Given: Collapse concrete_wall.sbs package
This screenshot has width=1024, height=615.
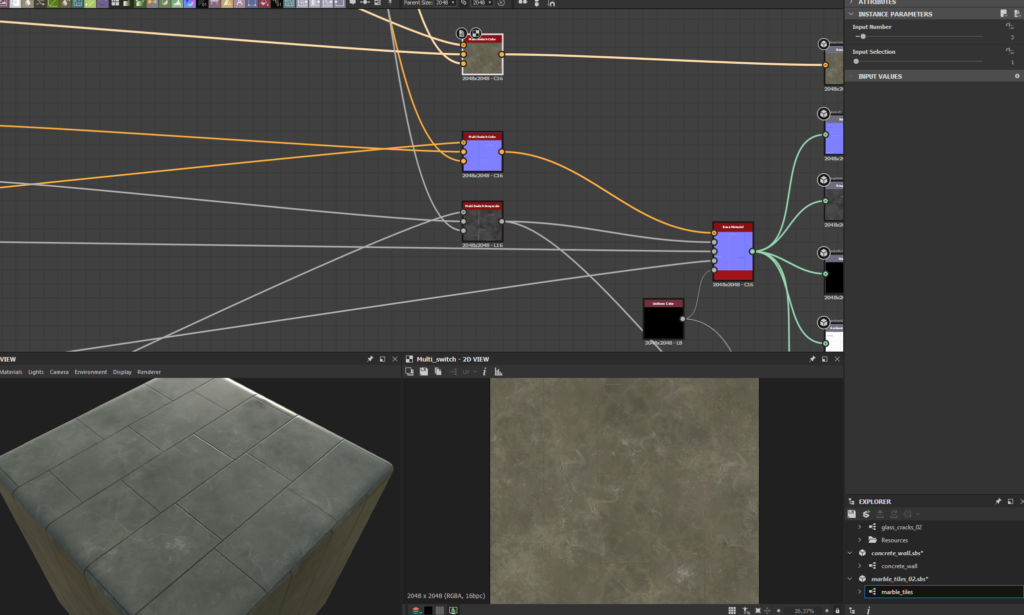Looking at the screenshot, I should click(850, 553).
